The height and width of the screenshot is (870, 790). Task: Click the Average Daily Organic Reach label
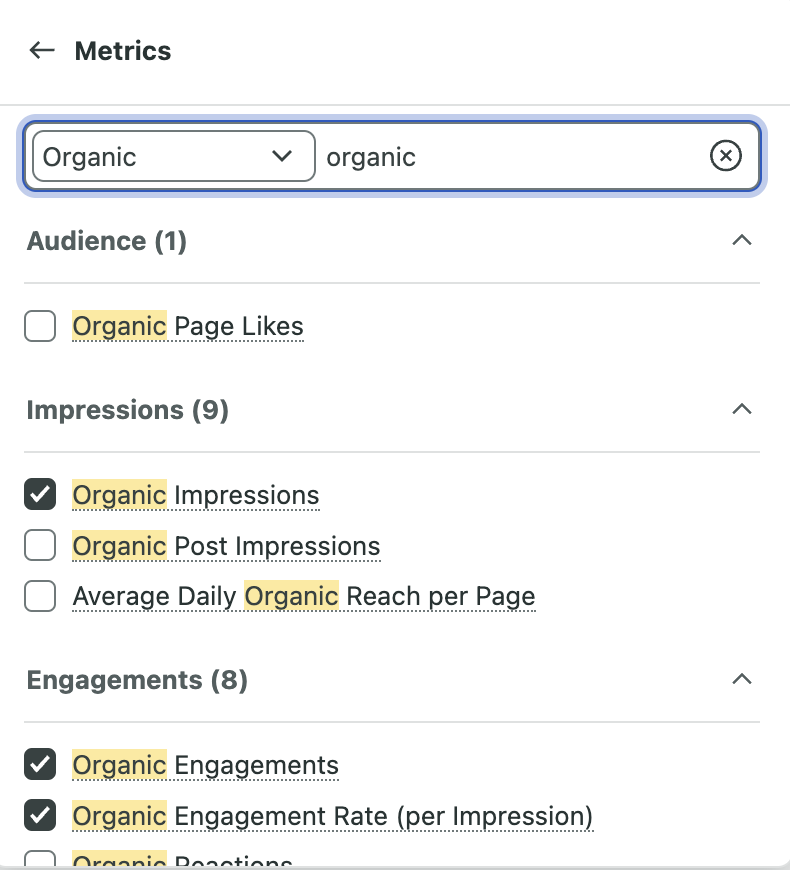tap(304, 597)
